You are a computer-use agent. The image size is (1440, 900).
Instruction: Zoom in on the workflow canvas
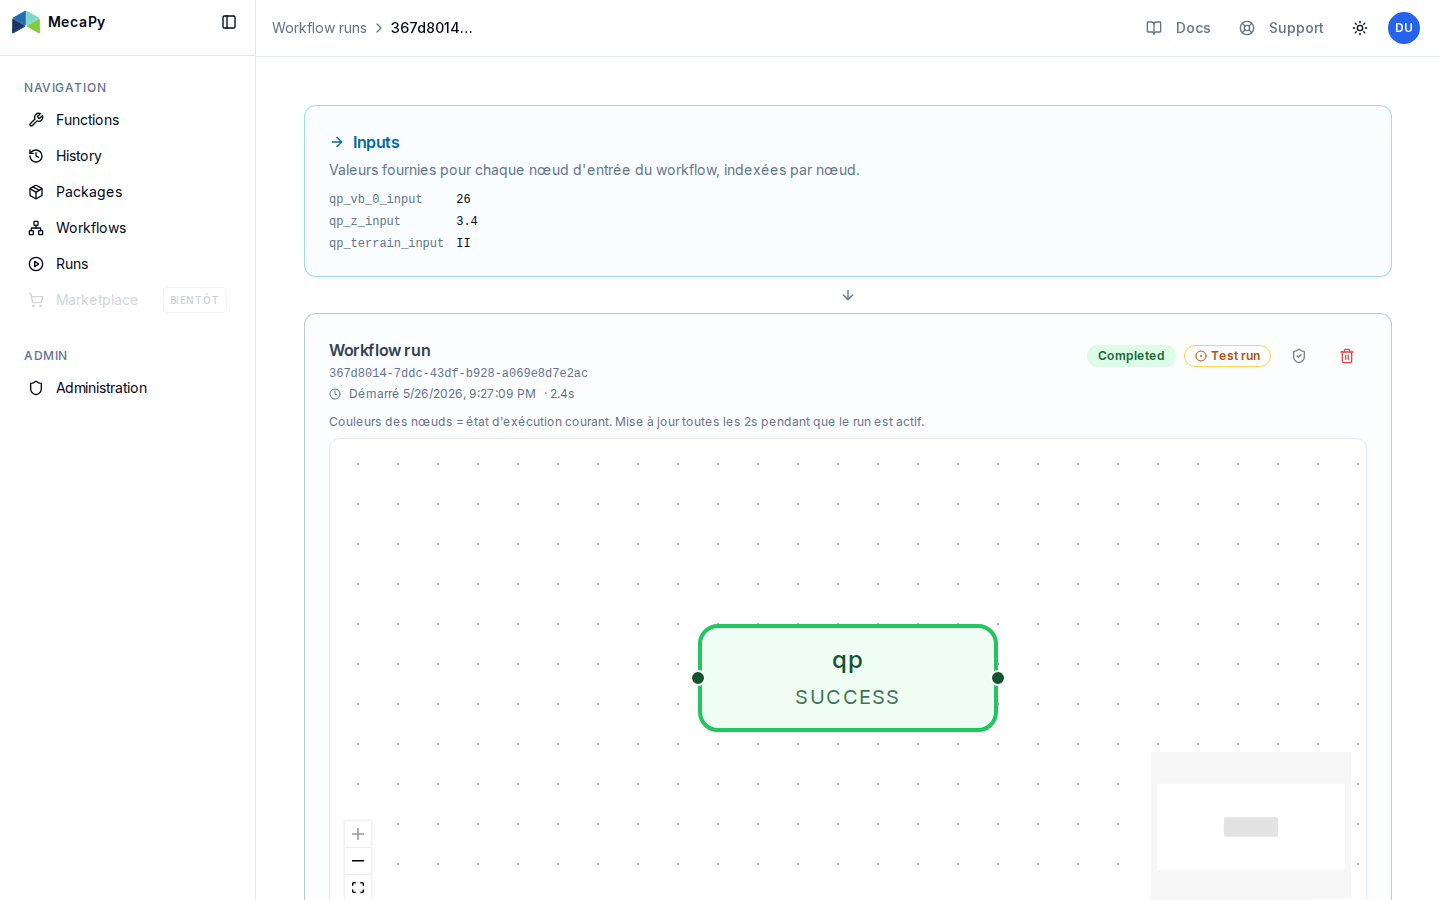point(358,834)
